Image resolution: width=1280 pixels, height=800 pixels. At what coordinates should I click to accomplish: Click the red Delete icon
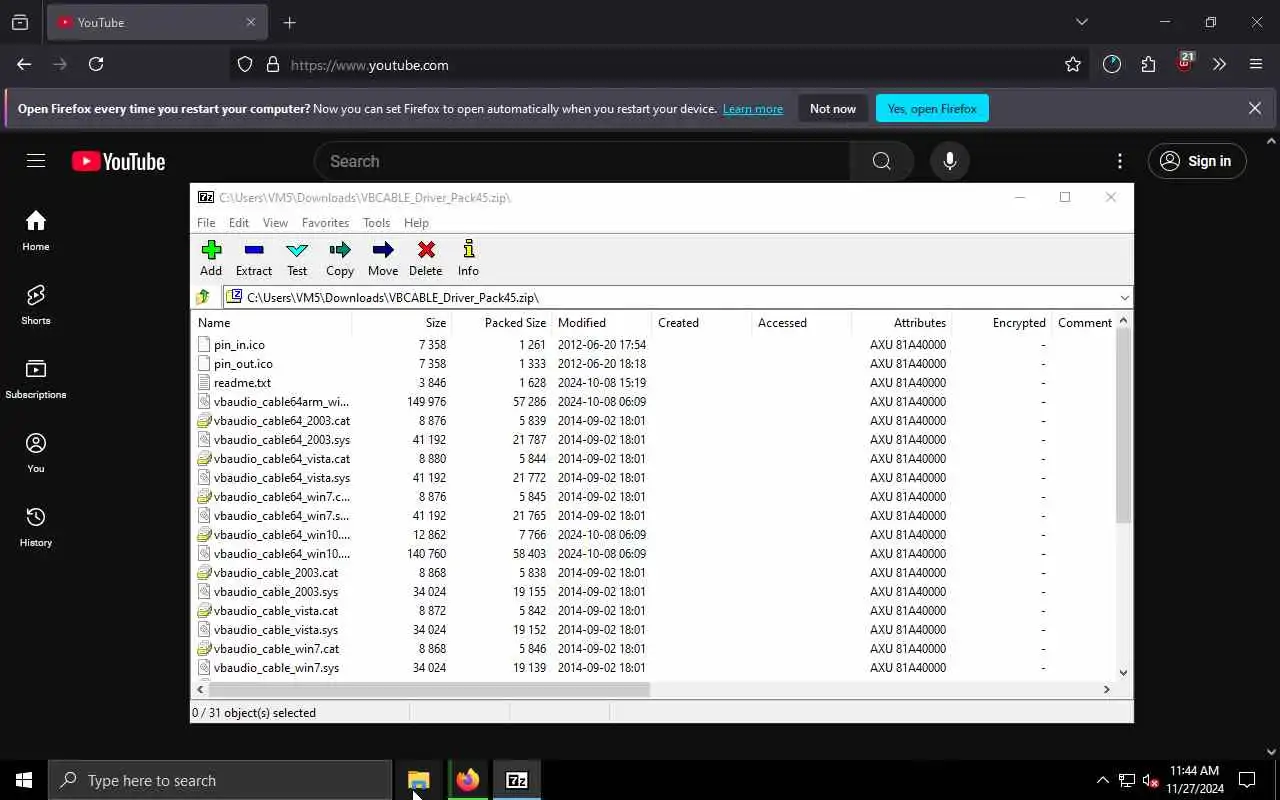point(426,258)
